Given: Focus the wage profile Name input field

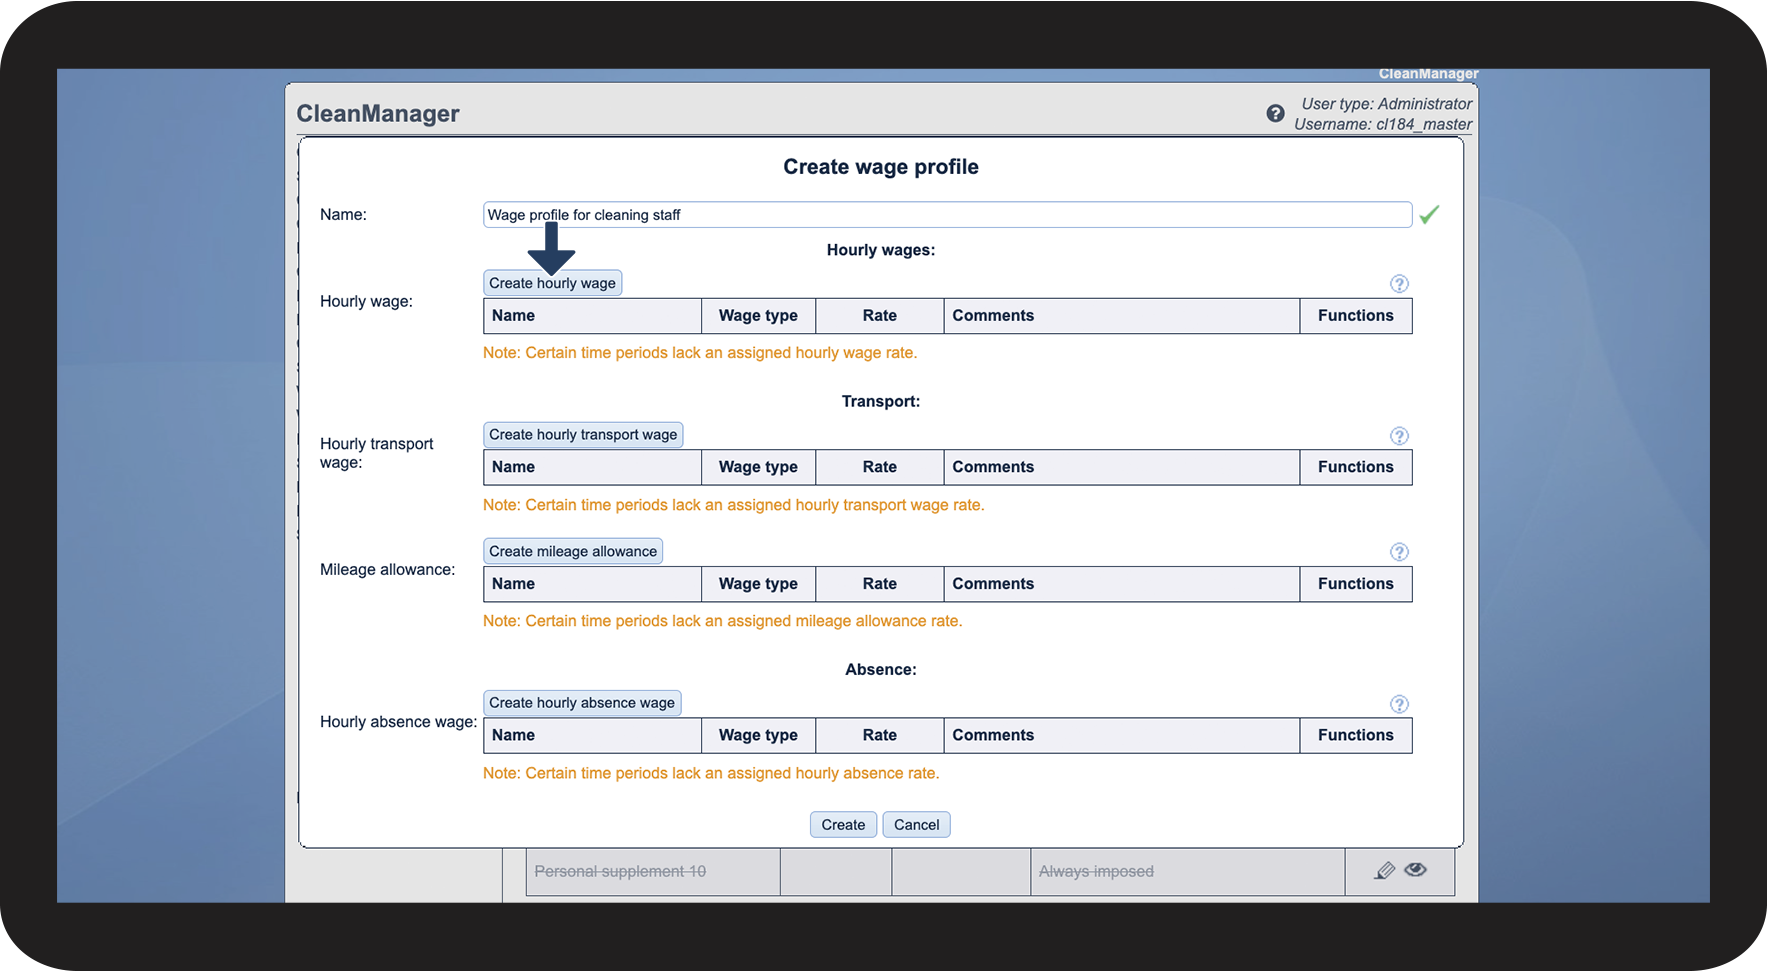Looking at the screenshot, I should 947,215.
